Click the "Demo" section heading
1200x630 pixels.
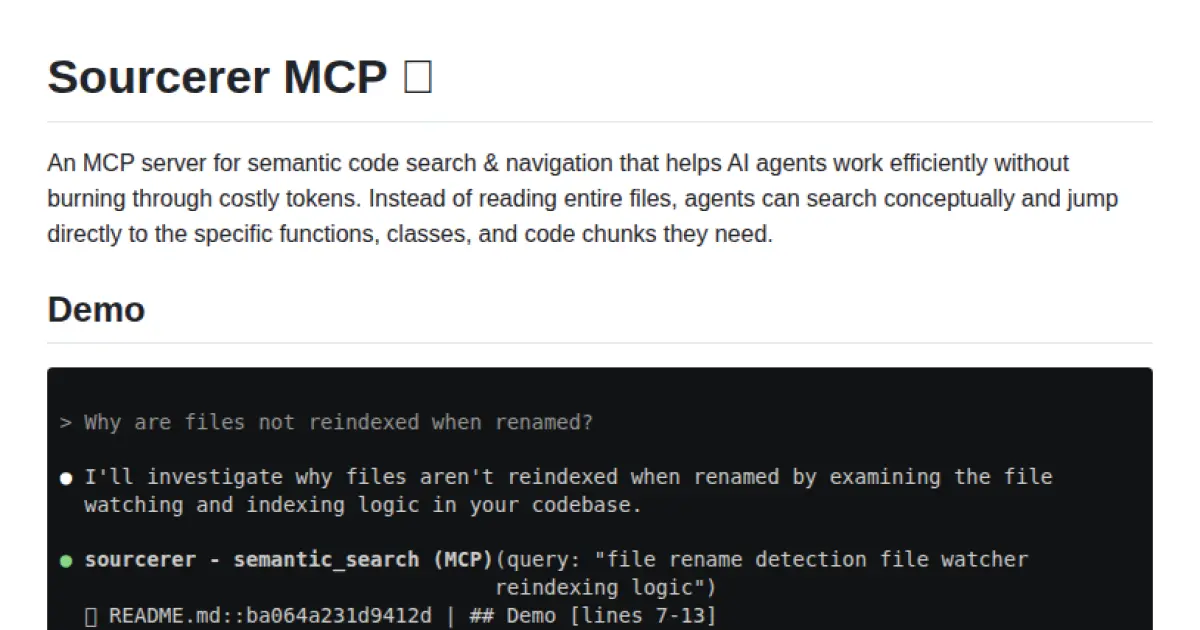pos(96,310)
